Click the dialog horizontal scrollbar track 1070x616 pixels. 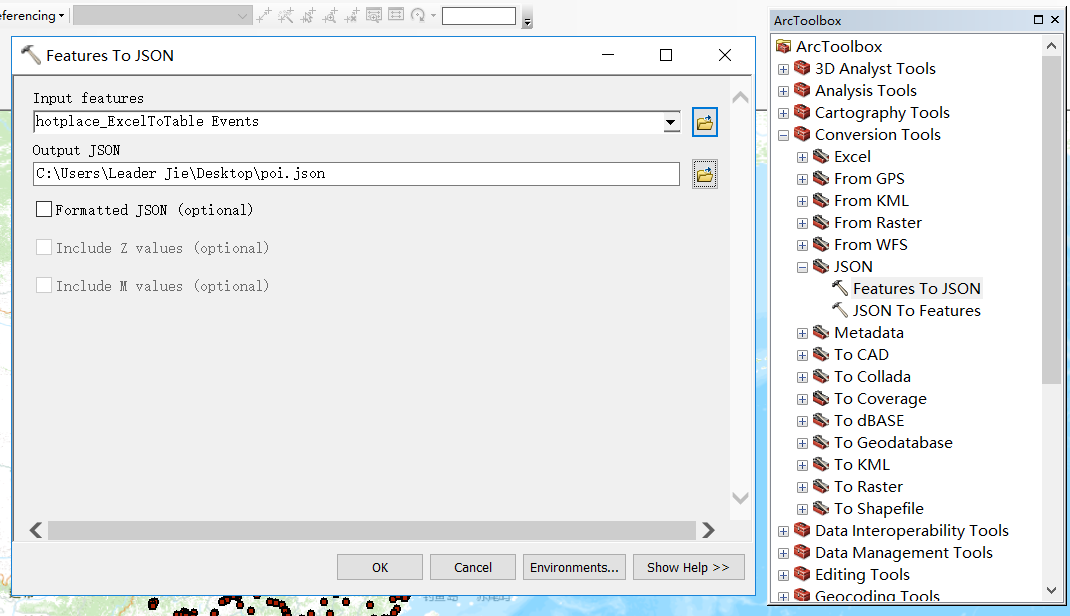coord(372,530)
